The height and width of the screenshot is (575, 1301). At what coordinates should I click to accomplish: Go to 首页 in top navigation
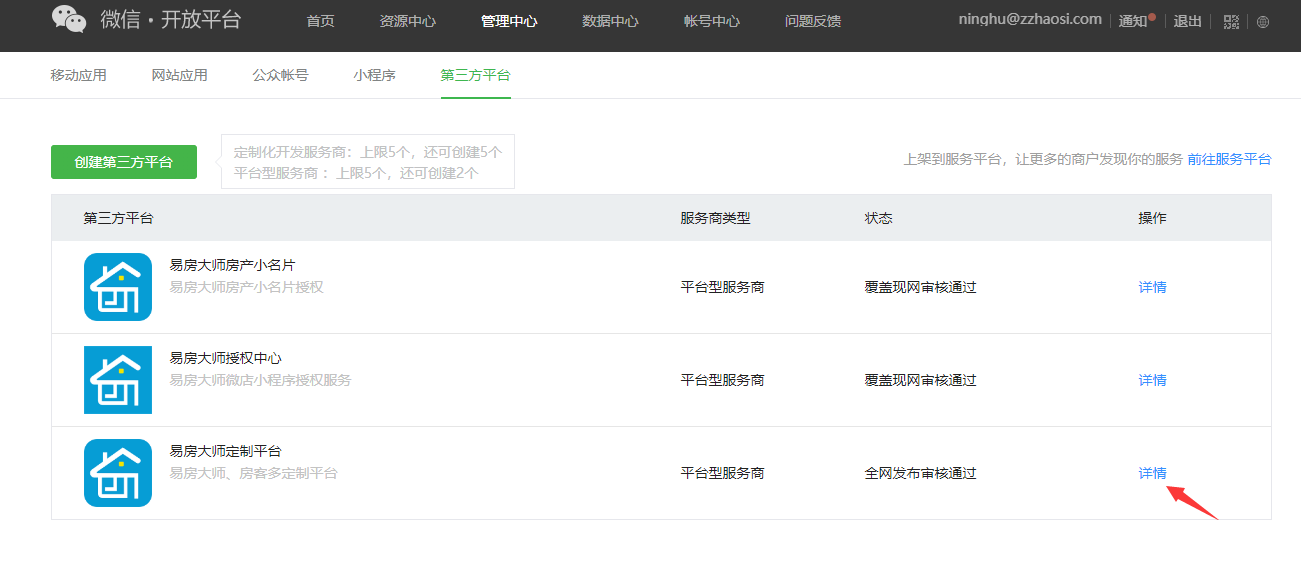point(320,21)
